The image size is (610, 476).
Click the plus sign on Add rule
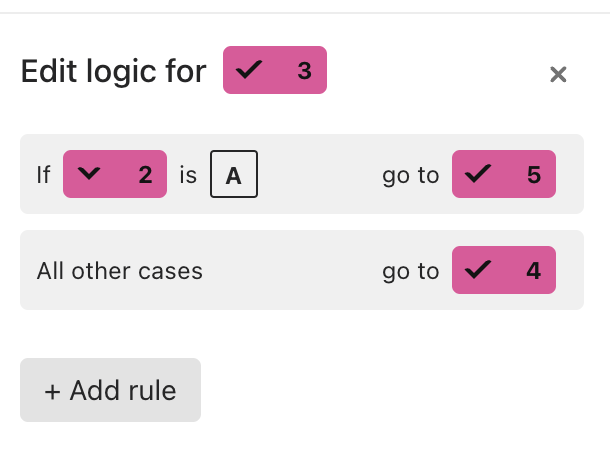click(52, 391)
